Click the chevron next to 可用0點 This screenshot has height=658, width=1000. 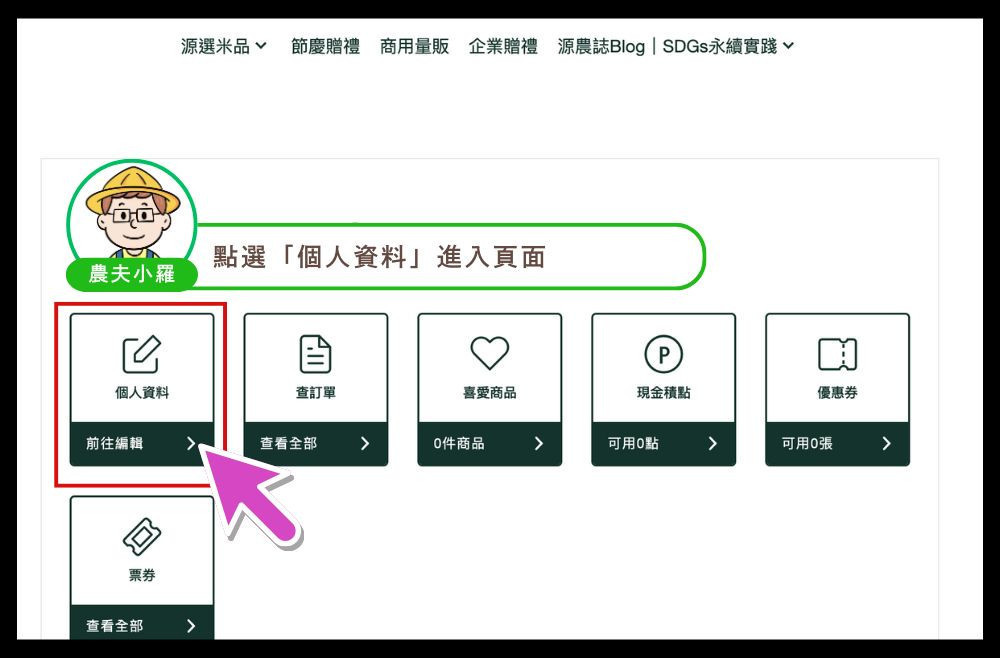tap(712, 443)
